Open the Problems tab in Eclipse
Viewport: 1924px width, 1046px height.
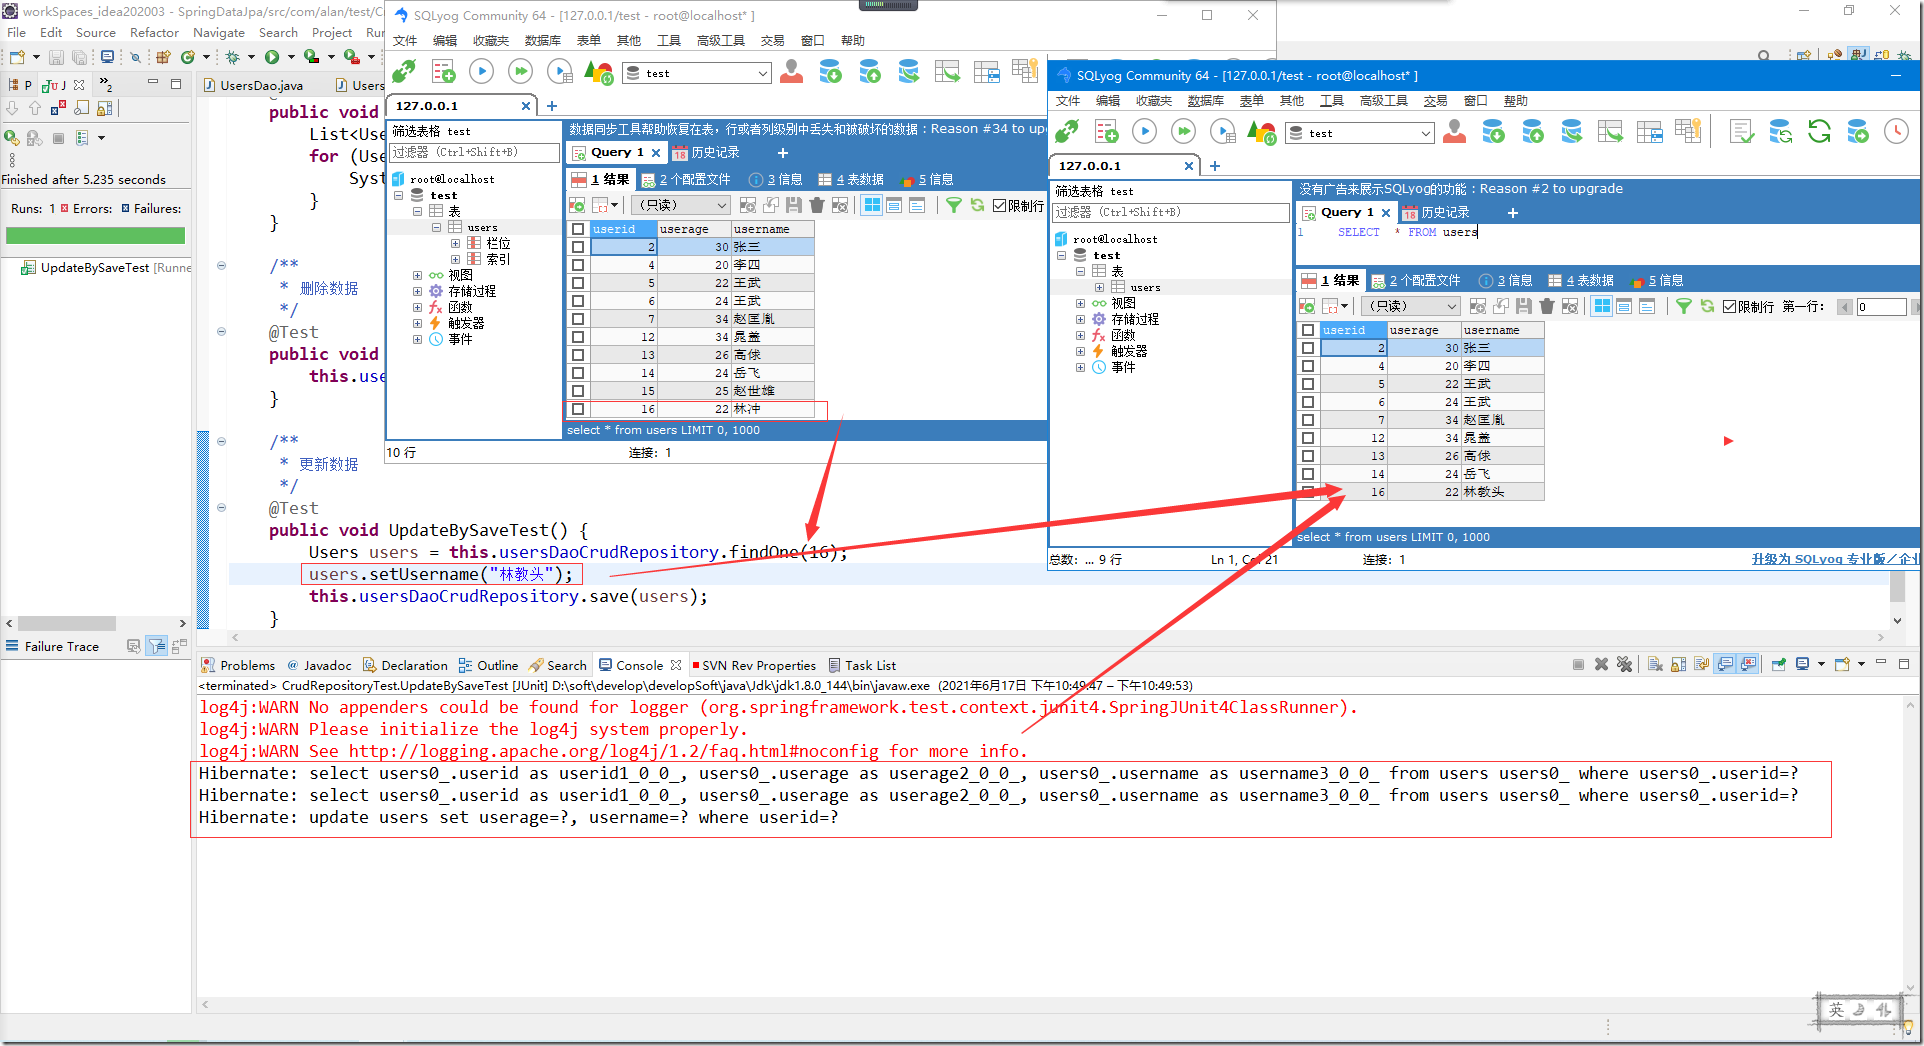(x=238, y=665)
